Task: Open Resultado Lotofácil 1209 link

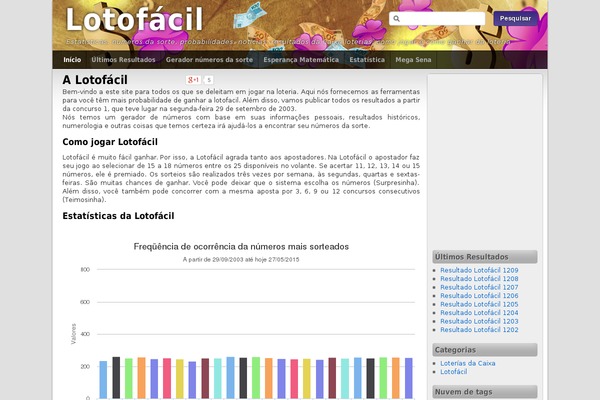Action: (479, 270)
